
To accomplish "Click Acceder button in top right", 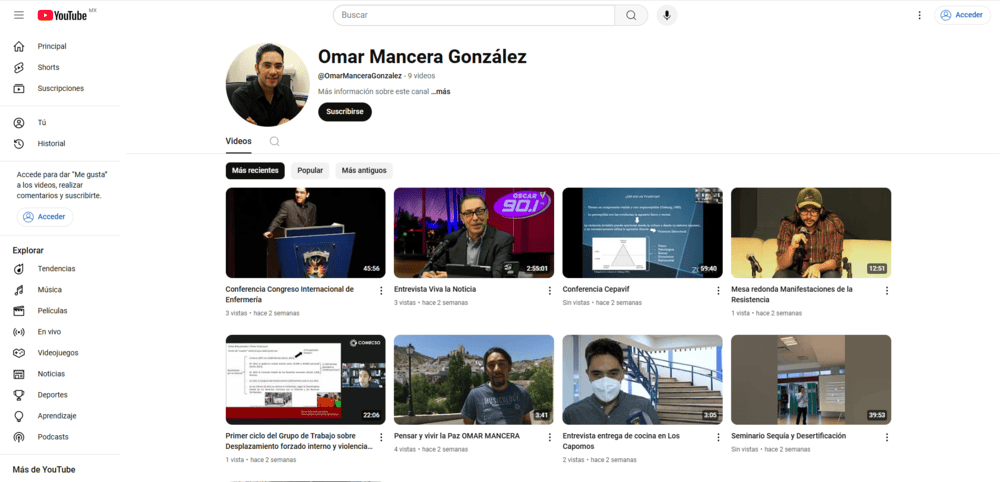I will pos(962,15).
